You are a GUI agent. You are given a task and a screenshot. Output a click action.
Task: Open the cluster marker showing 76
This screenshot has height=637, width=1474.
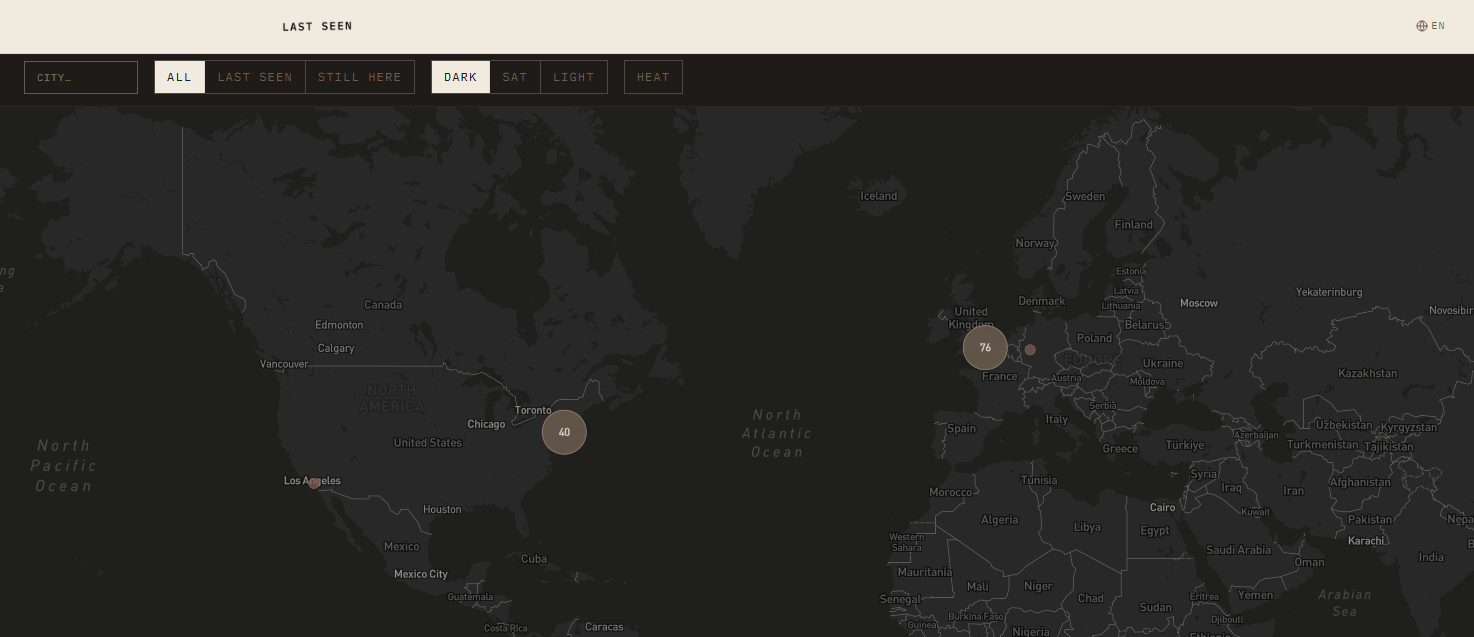[985, 347]
